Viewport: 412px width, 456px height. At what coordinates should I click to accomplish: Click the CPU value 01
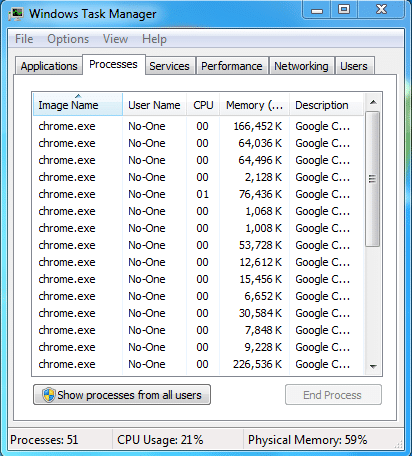coord(202,194)
